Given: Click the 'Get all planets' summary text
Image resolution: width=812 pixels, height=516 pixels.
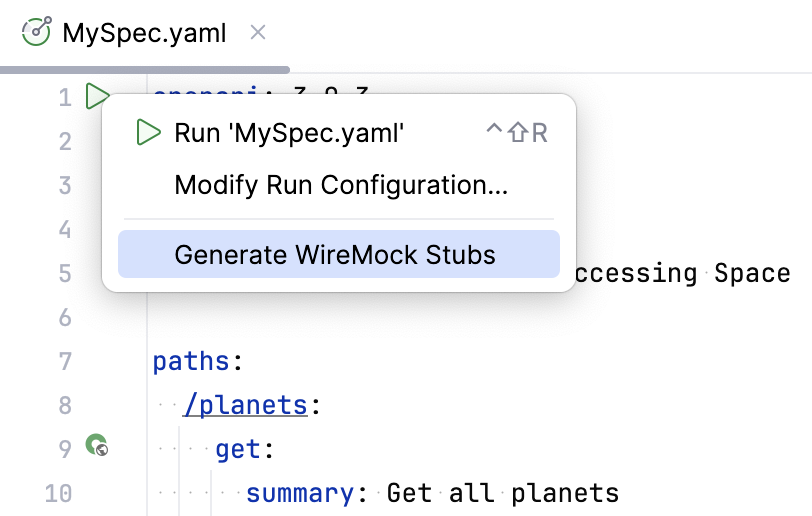Looking at the screenshot, I should (x=502, y=493).
